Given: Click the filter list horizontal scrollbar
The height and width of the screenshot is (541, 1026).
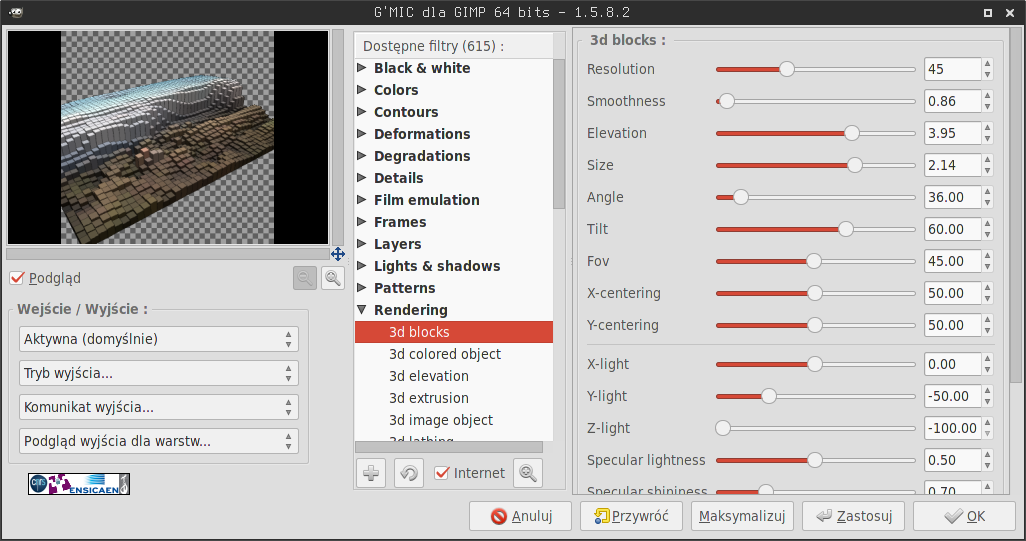Looking at the screenshot, I should [x=449, y=447].
